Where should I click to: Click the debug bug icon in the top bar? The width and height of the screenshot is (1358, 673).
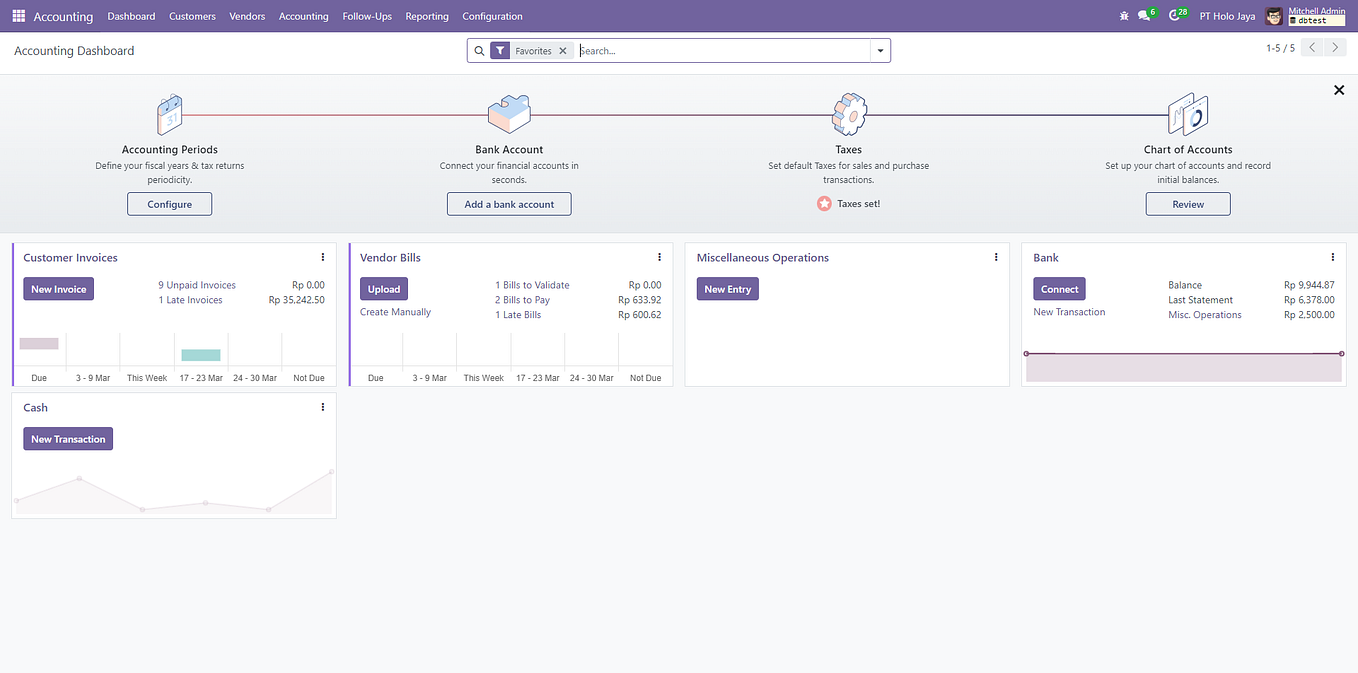click(x=1124, y=16)
